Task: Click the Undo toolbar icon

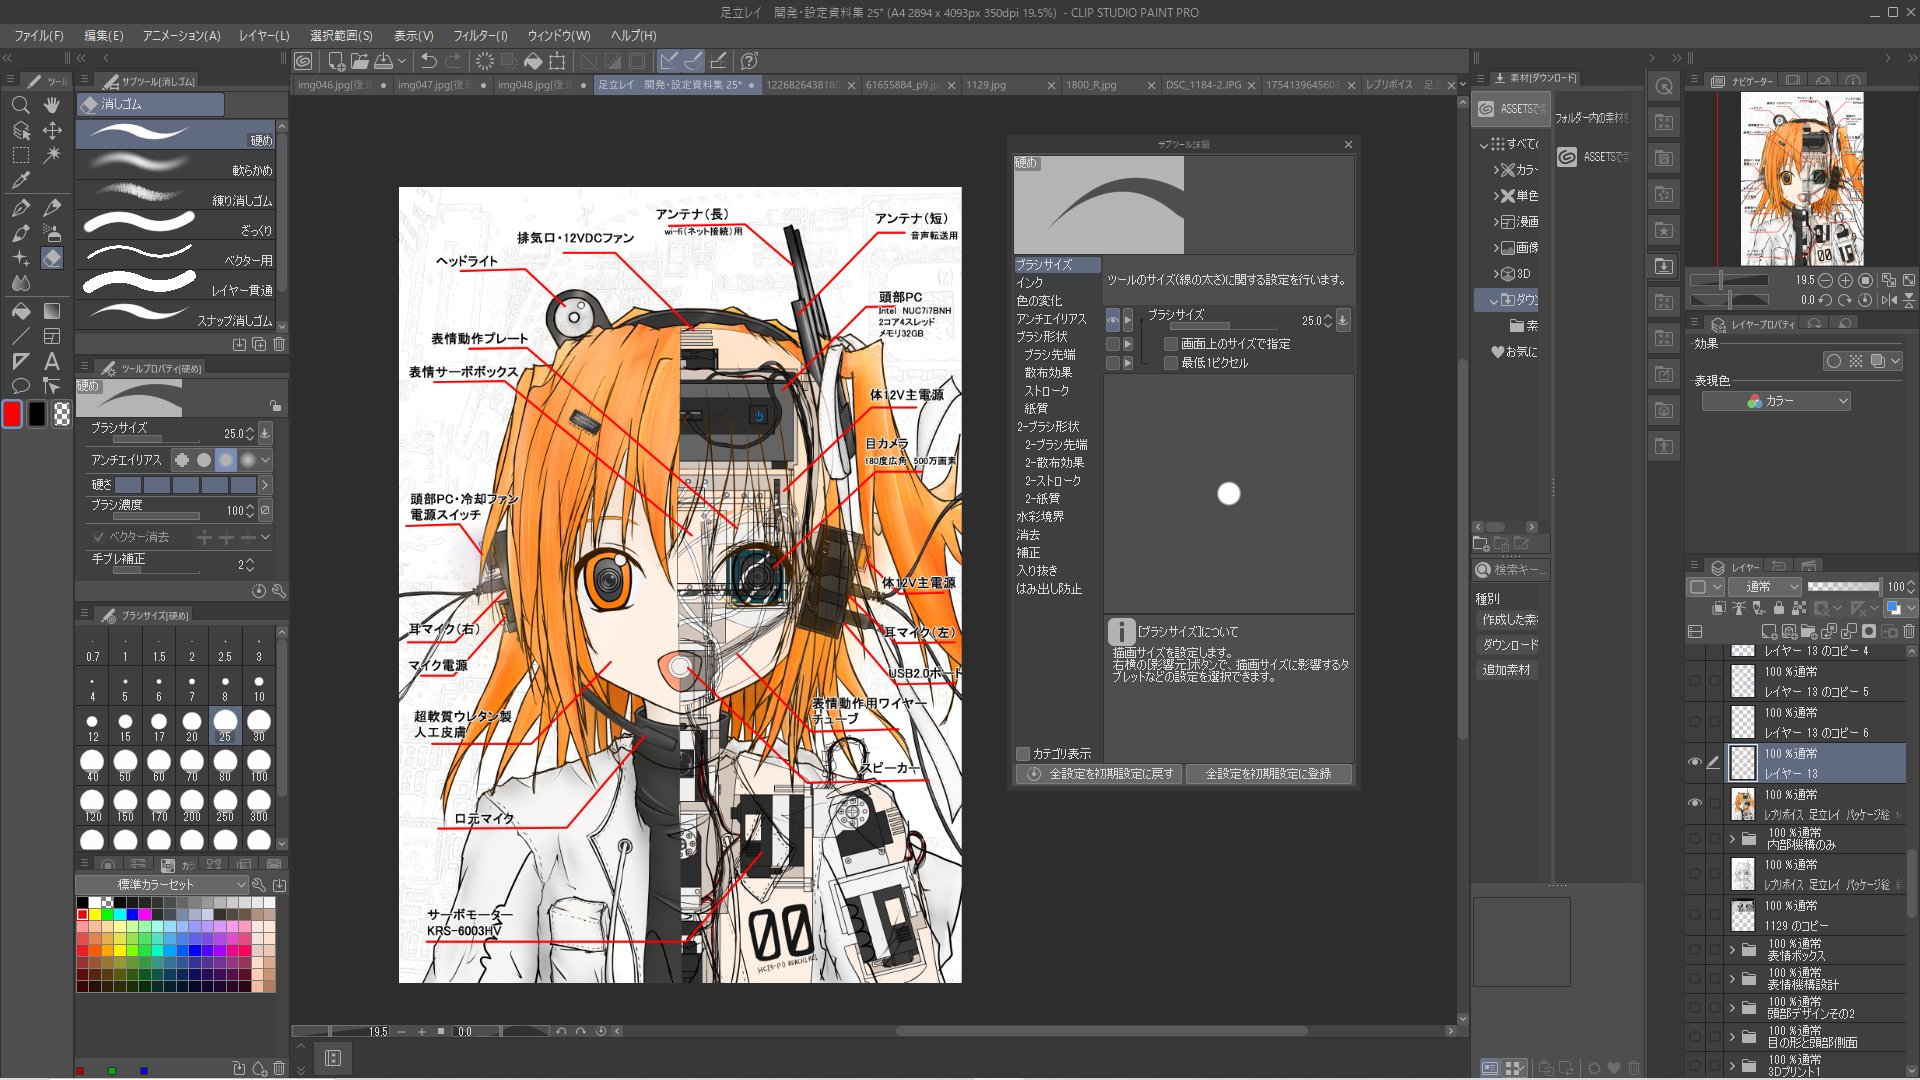Action: pyautogui.click(x=429, y=61)
